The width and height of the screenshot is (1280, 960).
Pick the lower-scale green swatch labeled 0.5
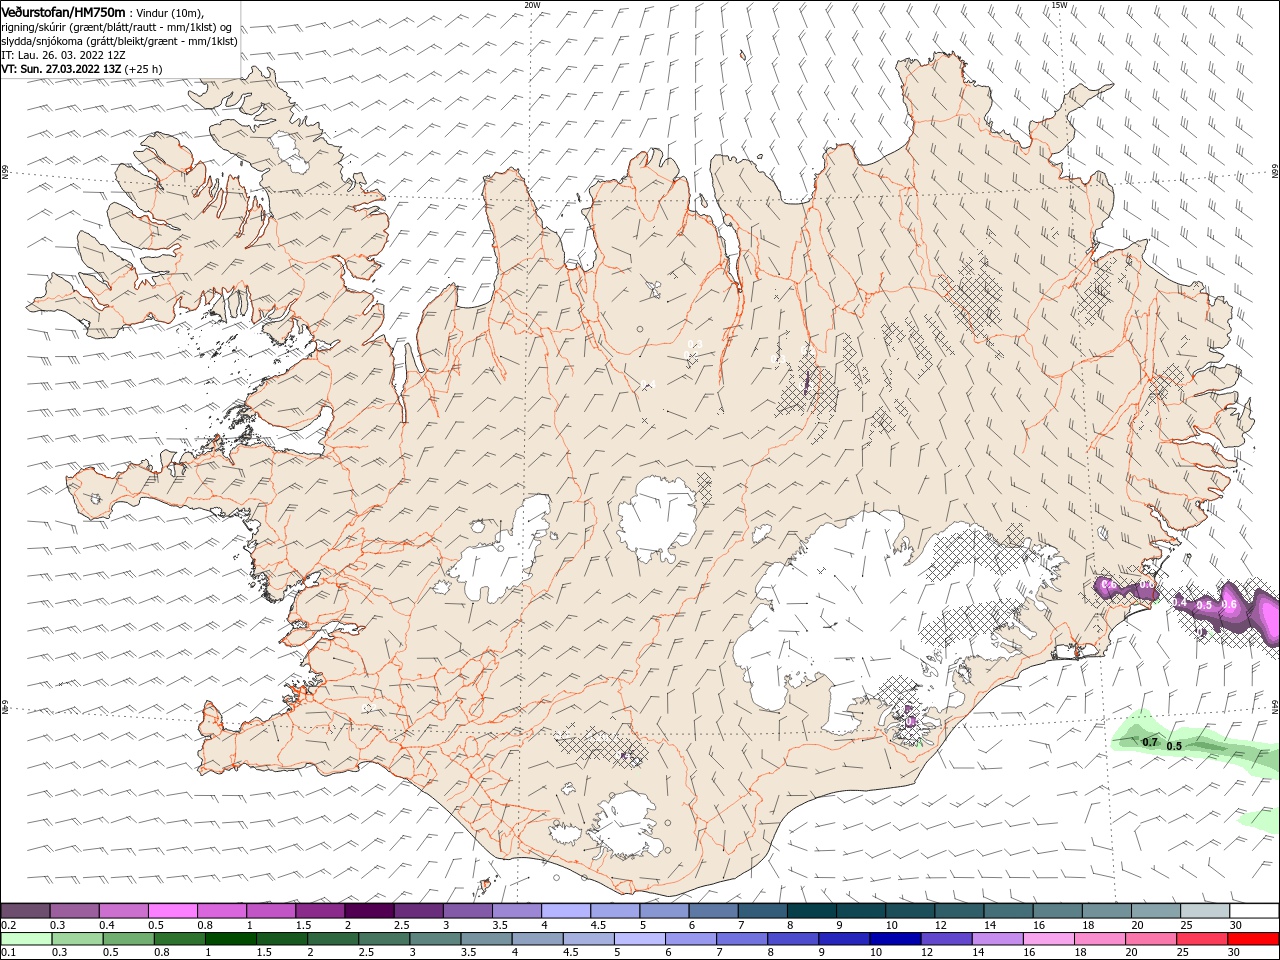pyautogui.click(x=128, y=939)
